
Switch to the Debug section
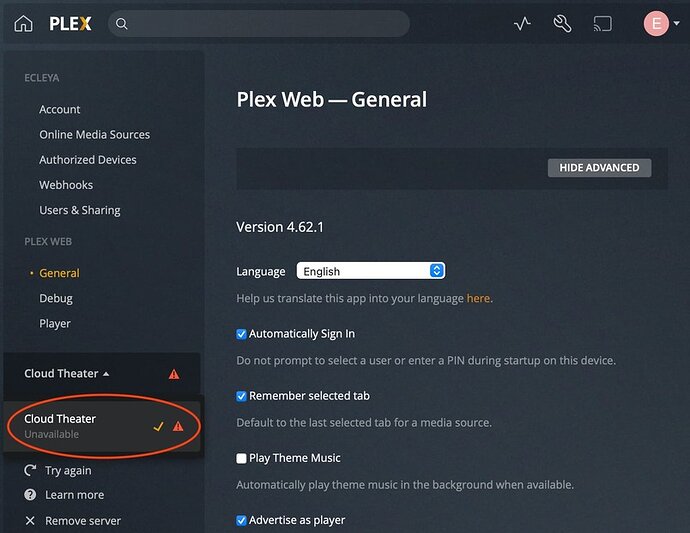point(56,298)
